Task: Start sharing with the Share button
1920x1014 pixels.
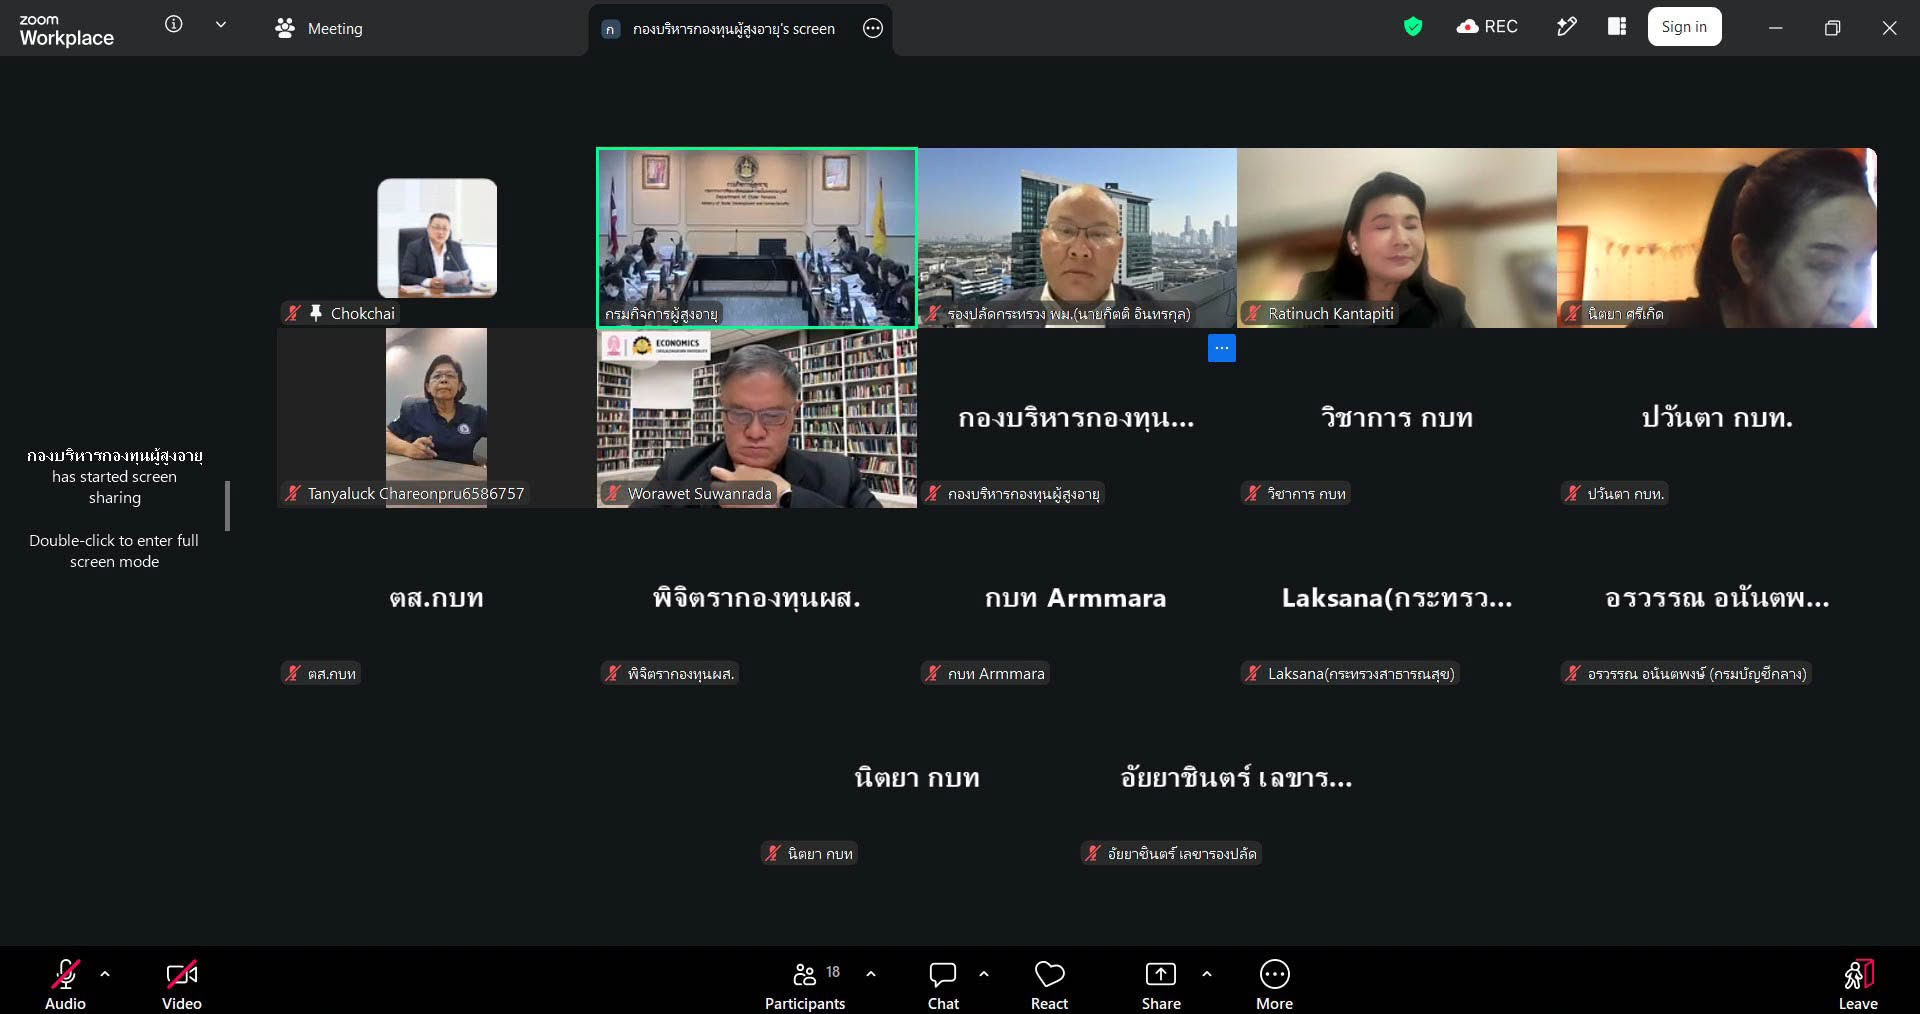Action: (x=1161, y=985)
